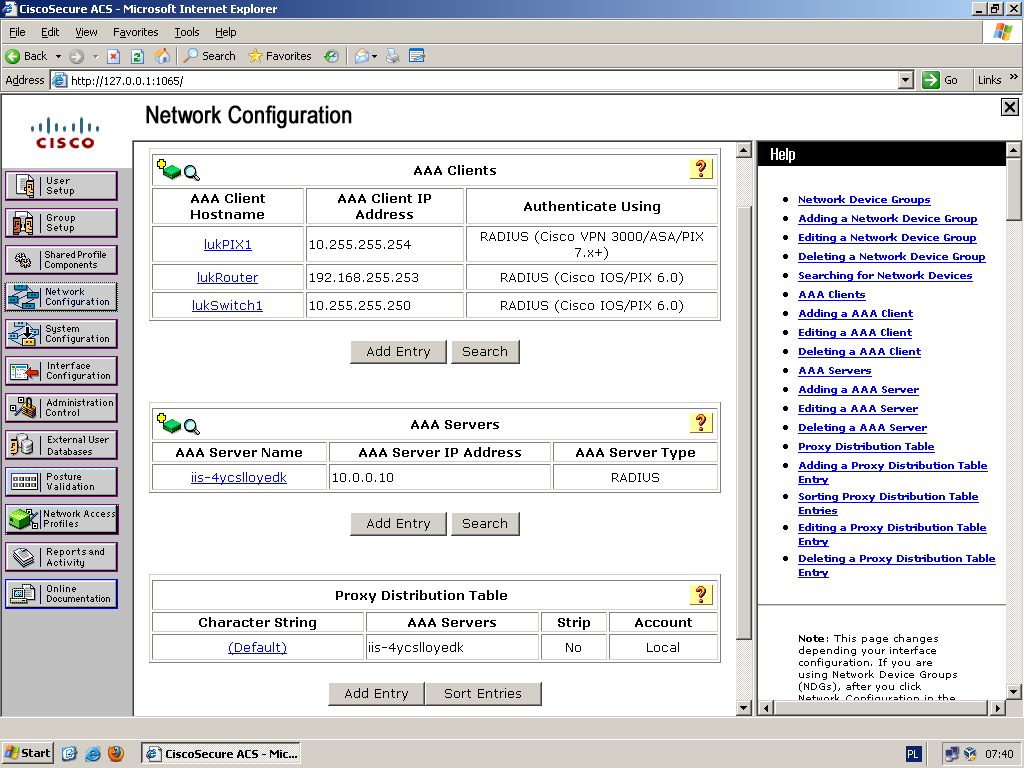Open Online Documentation
1024x768 pixels.
click(61, 594)
